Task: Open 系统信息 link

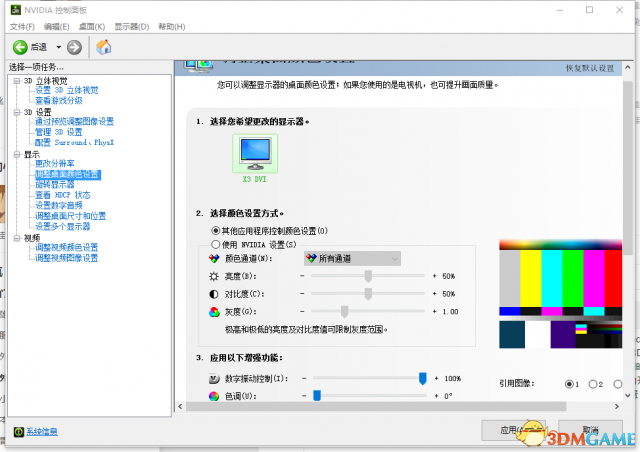Action: click(x=42, y=432)
